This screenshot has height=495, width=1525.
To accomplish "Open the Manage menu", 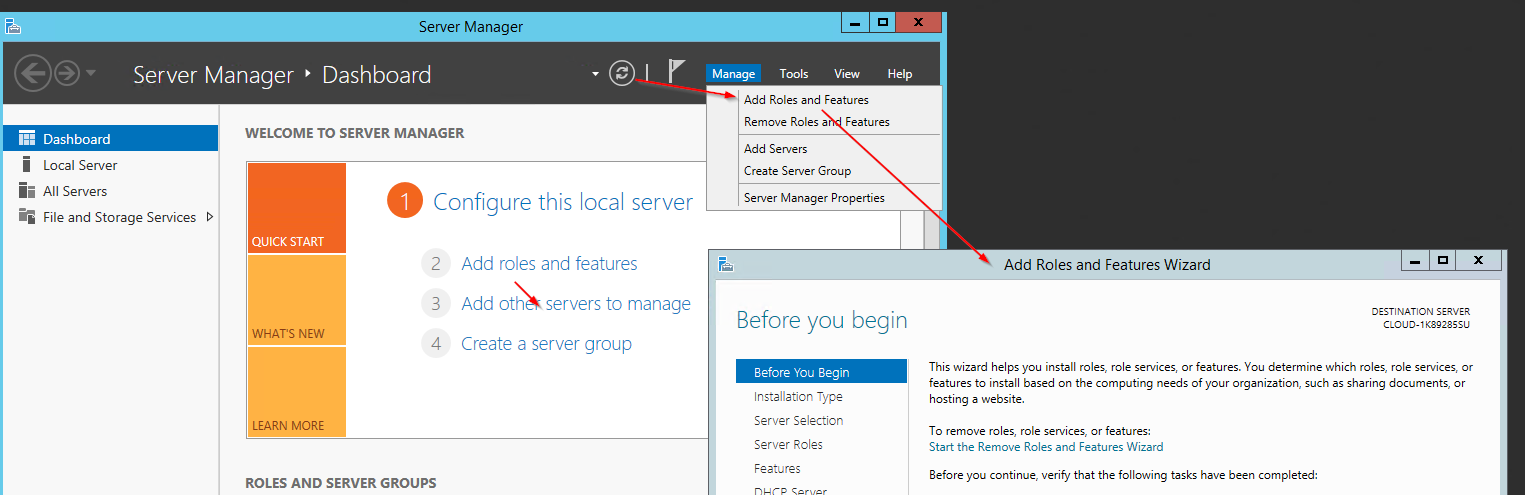I will [x=733, y=73].
